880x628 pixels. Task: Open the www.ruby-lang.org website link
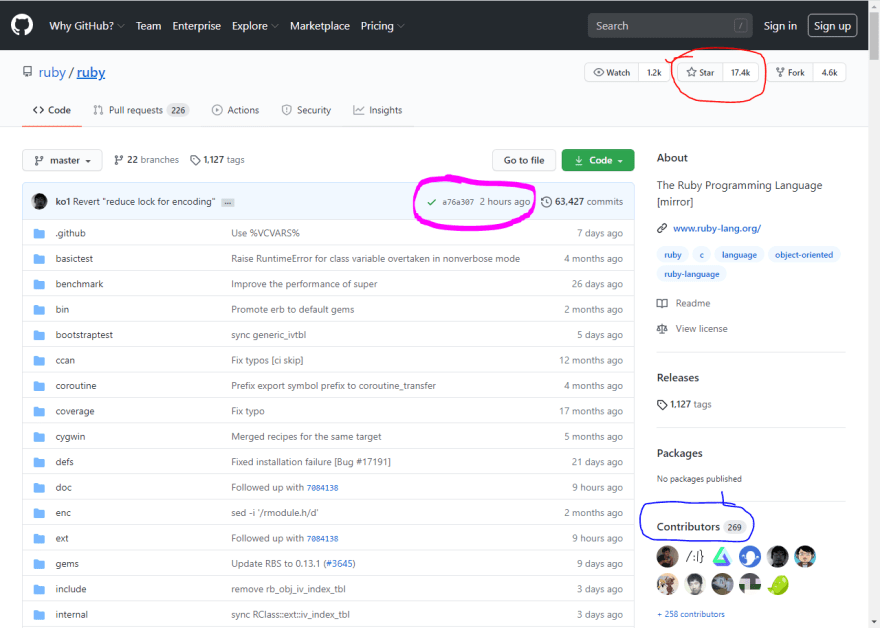tap(717, 228)
